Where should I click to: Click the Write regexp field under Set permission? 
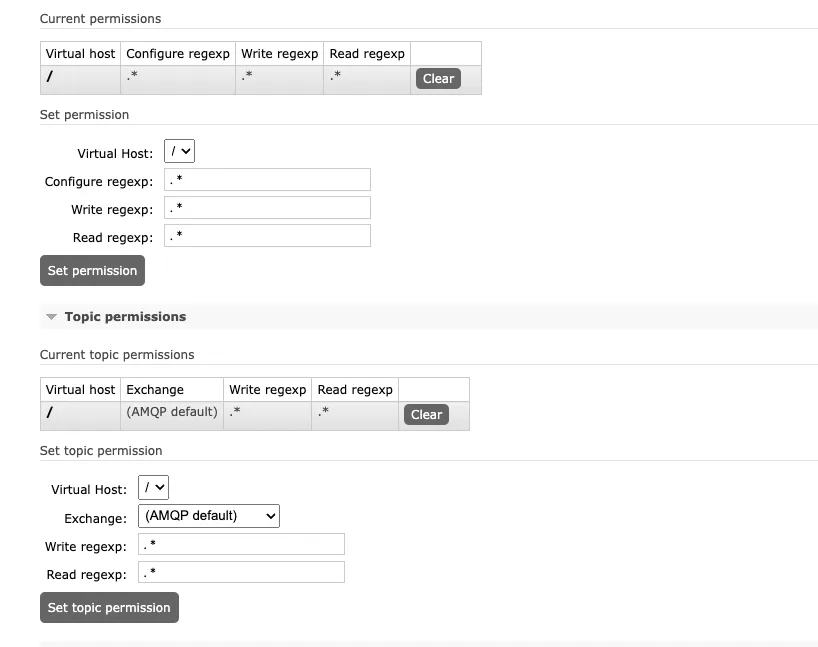(267, 207)
